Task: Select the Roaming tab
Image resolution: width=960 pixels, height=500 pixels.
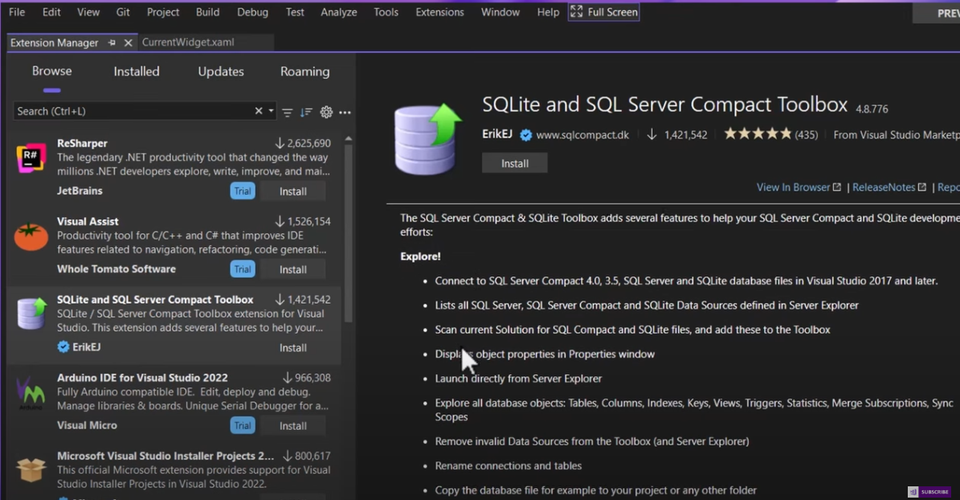Action: 305,72
